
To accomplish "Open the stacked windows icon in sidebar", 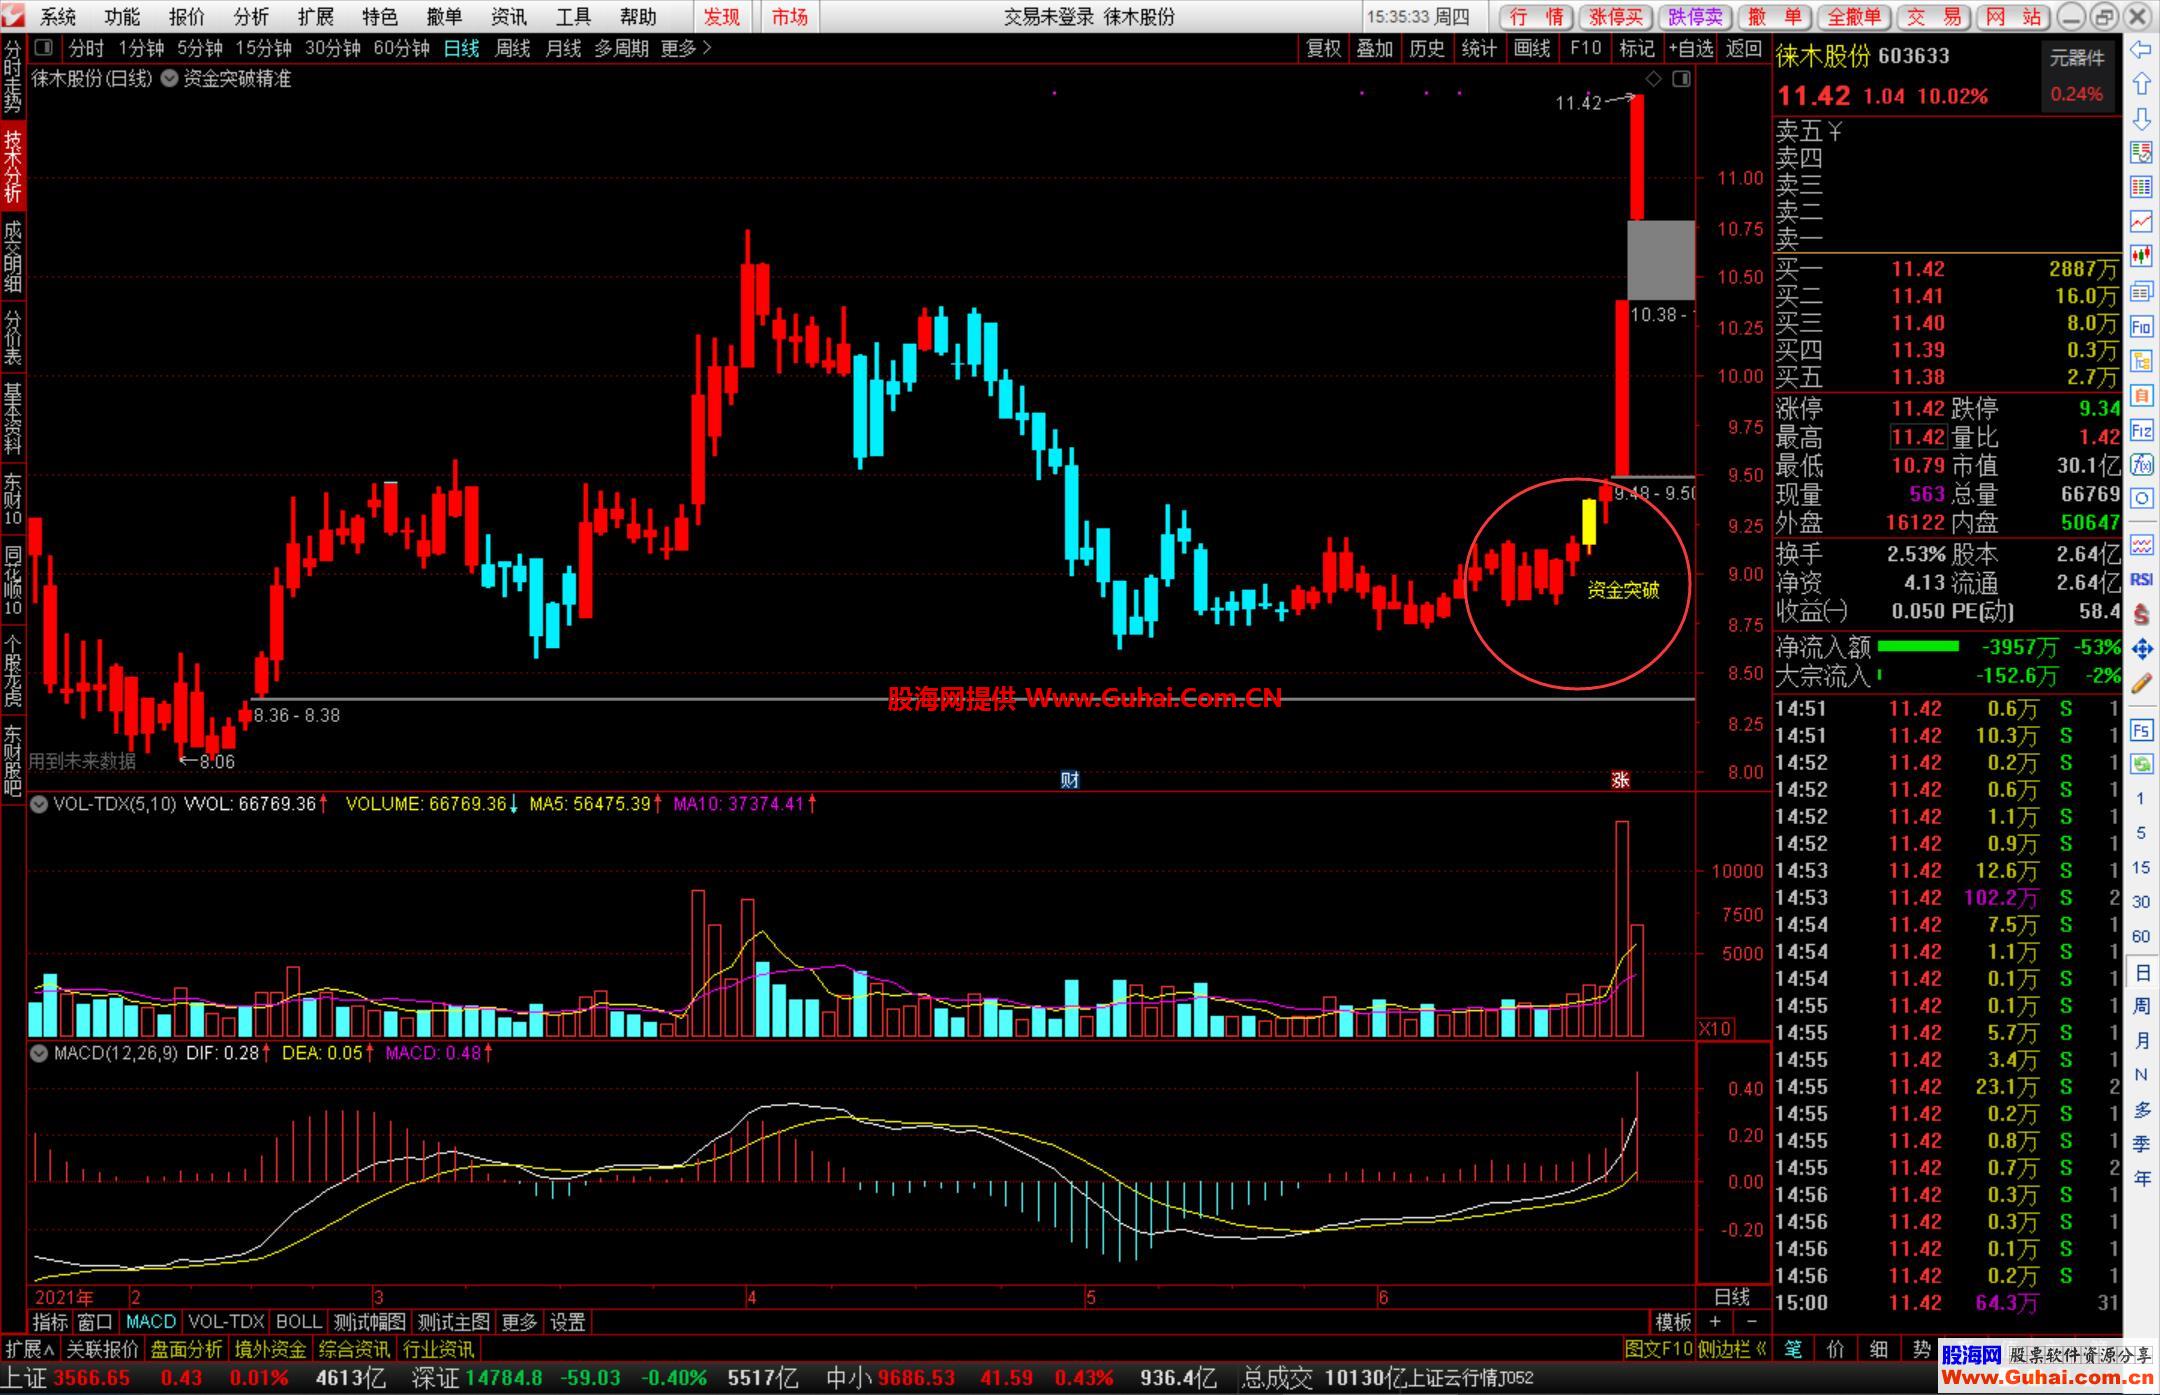I will (x=2141, y=291).
